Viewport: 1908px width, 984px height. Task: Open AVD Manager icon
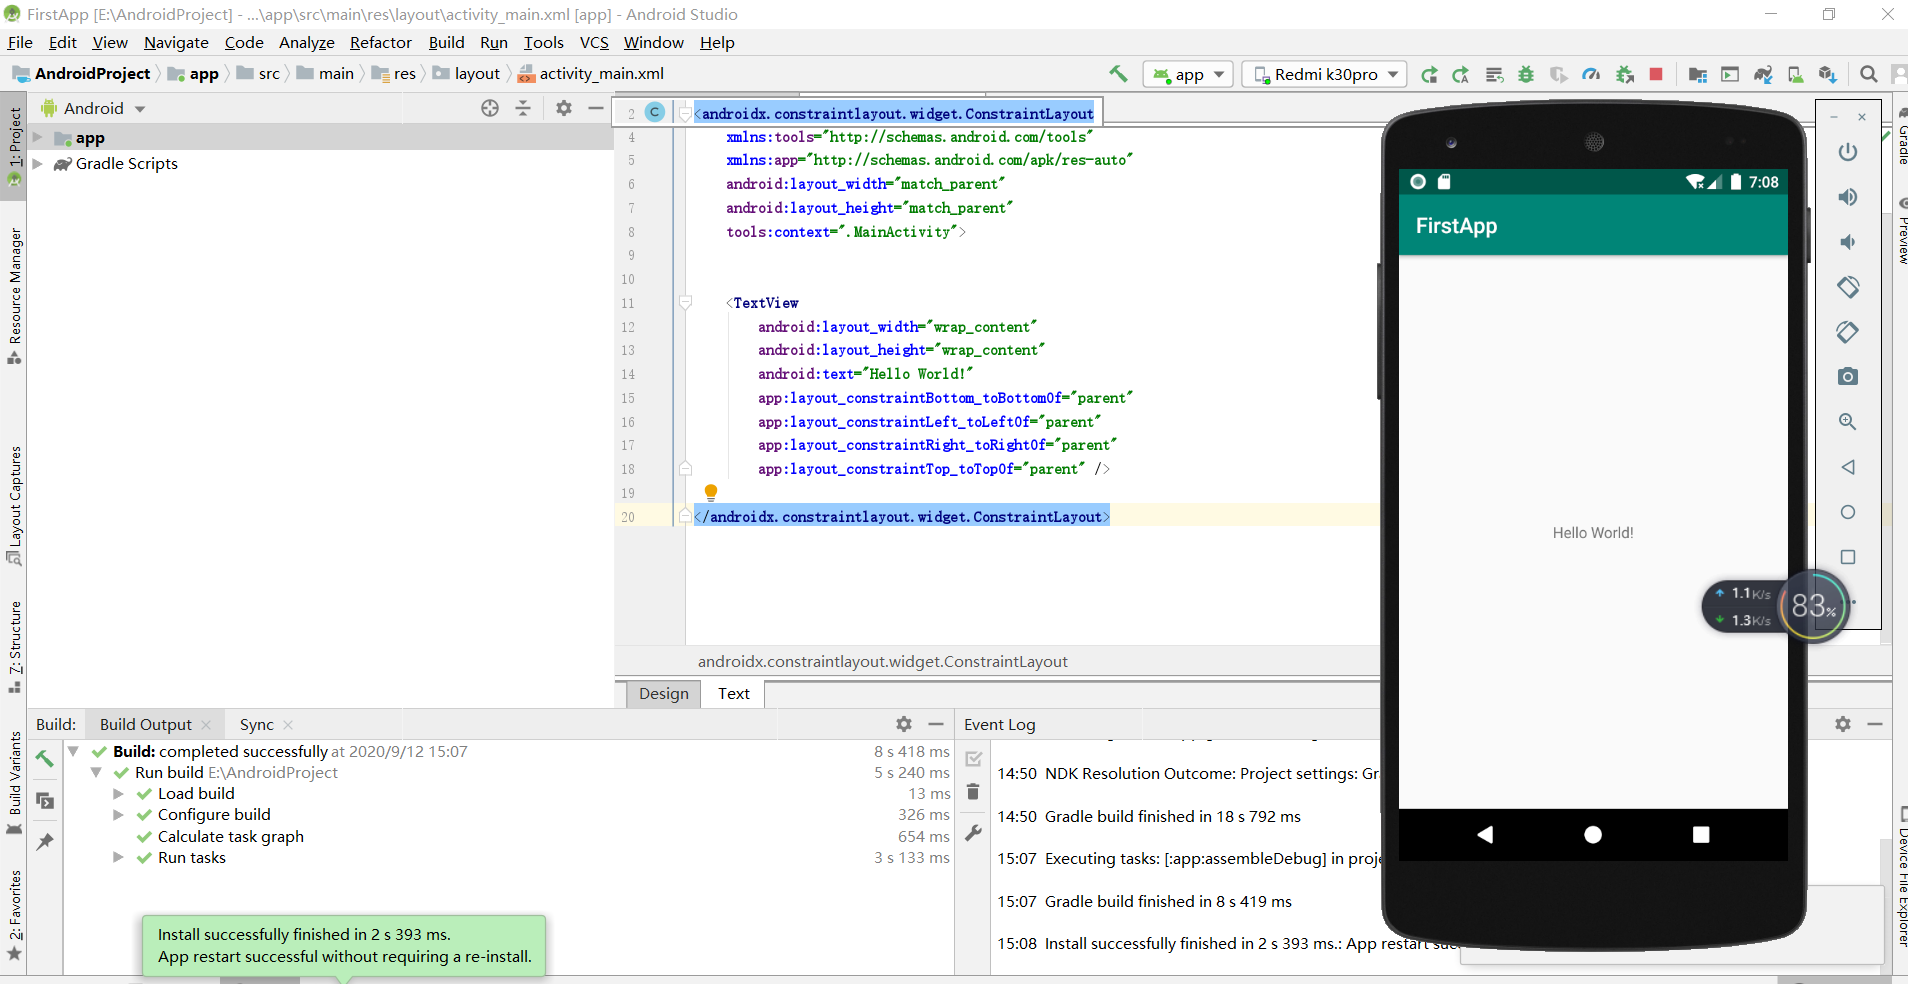pos(1796,74)
